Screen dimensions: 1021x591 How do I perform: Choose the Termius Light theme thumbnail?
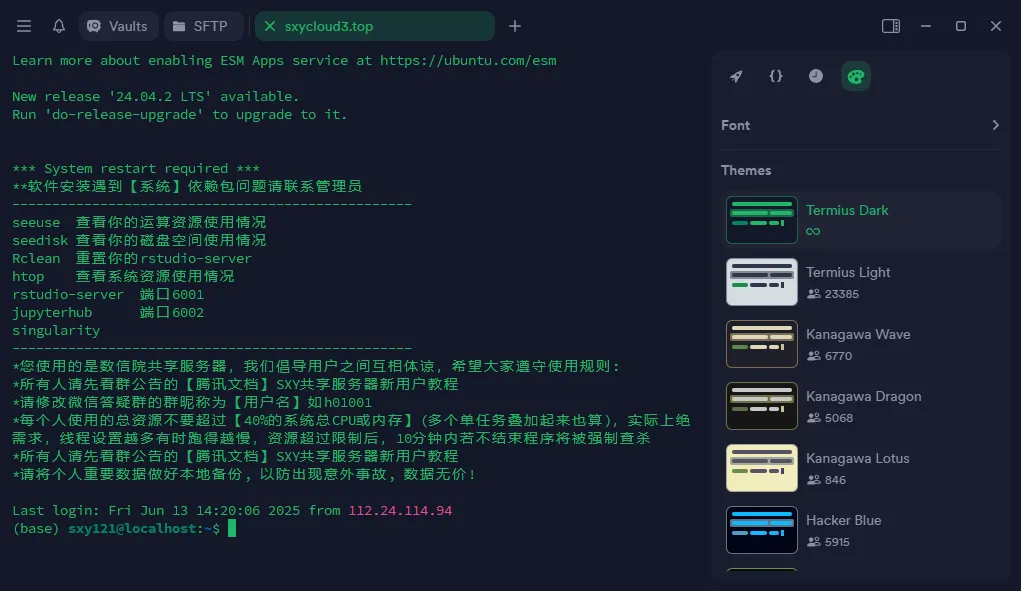[x=761, y=282]
